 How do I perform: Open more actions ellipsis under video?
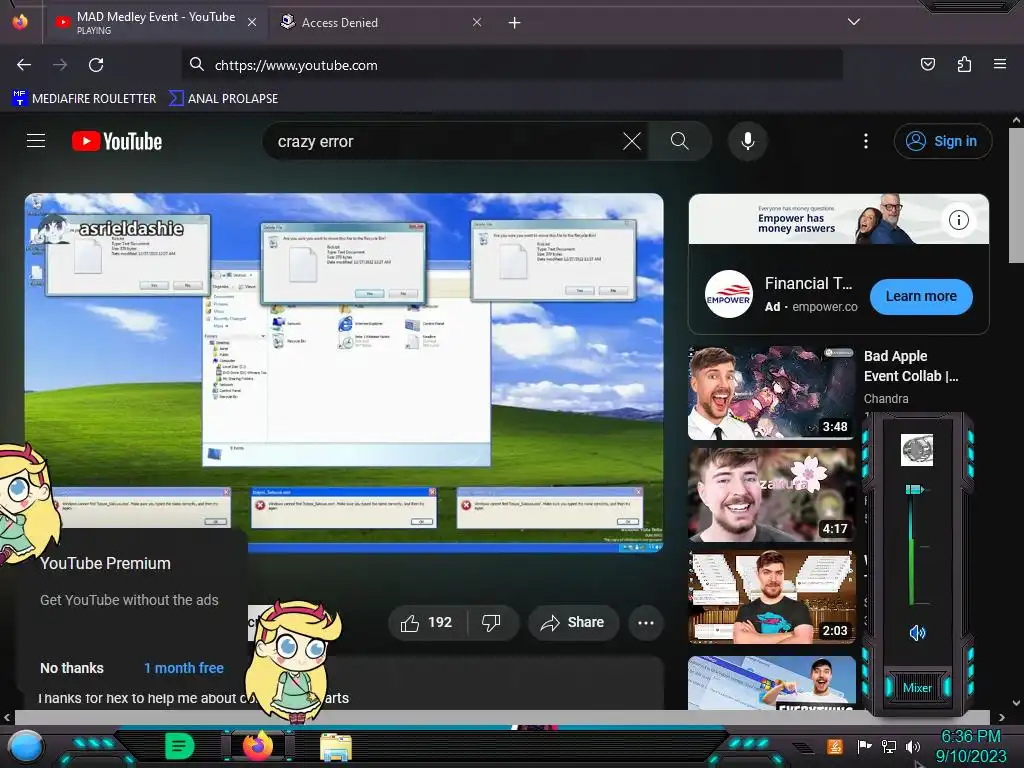coord(646,622)
